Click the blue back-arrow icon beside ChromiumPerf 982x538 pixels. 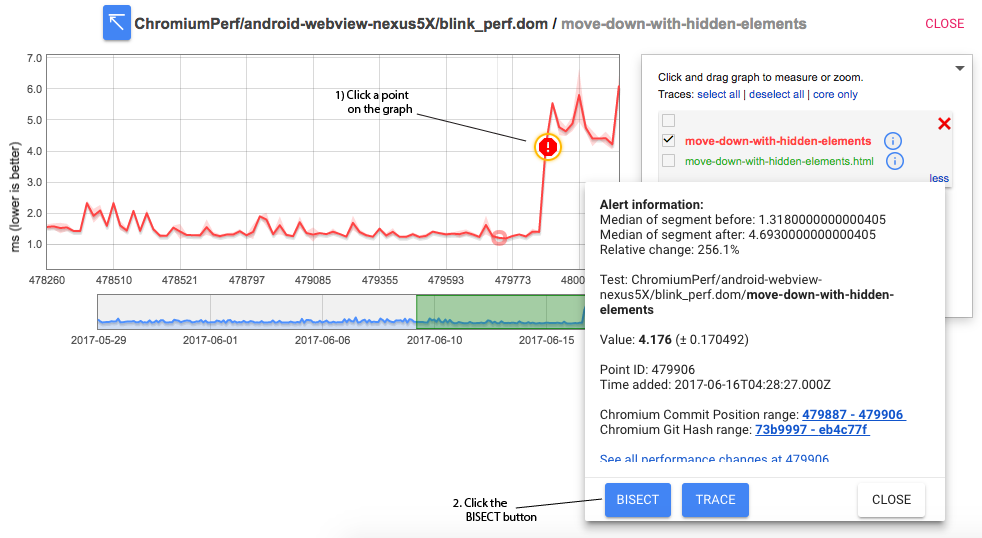(x=117, y=23)
